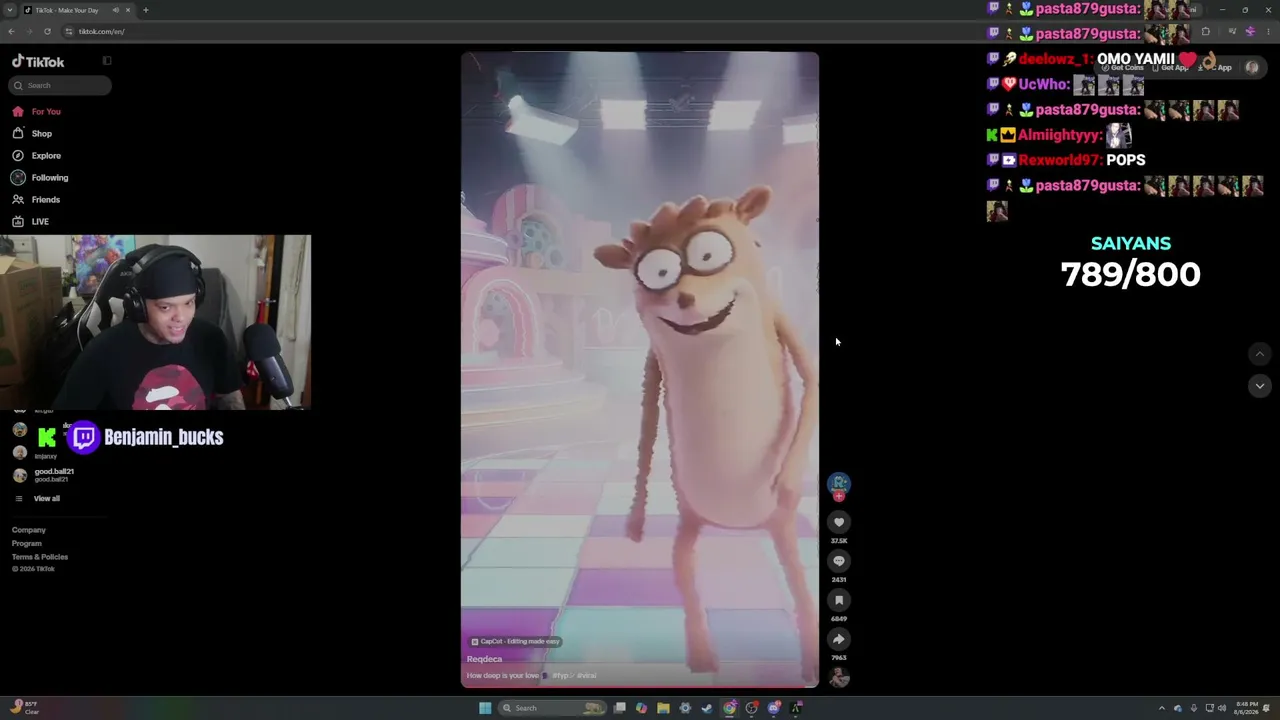
Task: Mute the TikTok browser tab
Action: [x=115, y=10]
